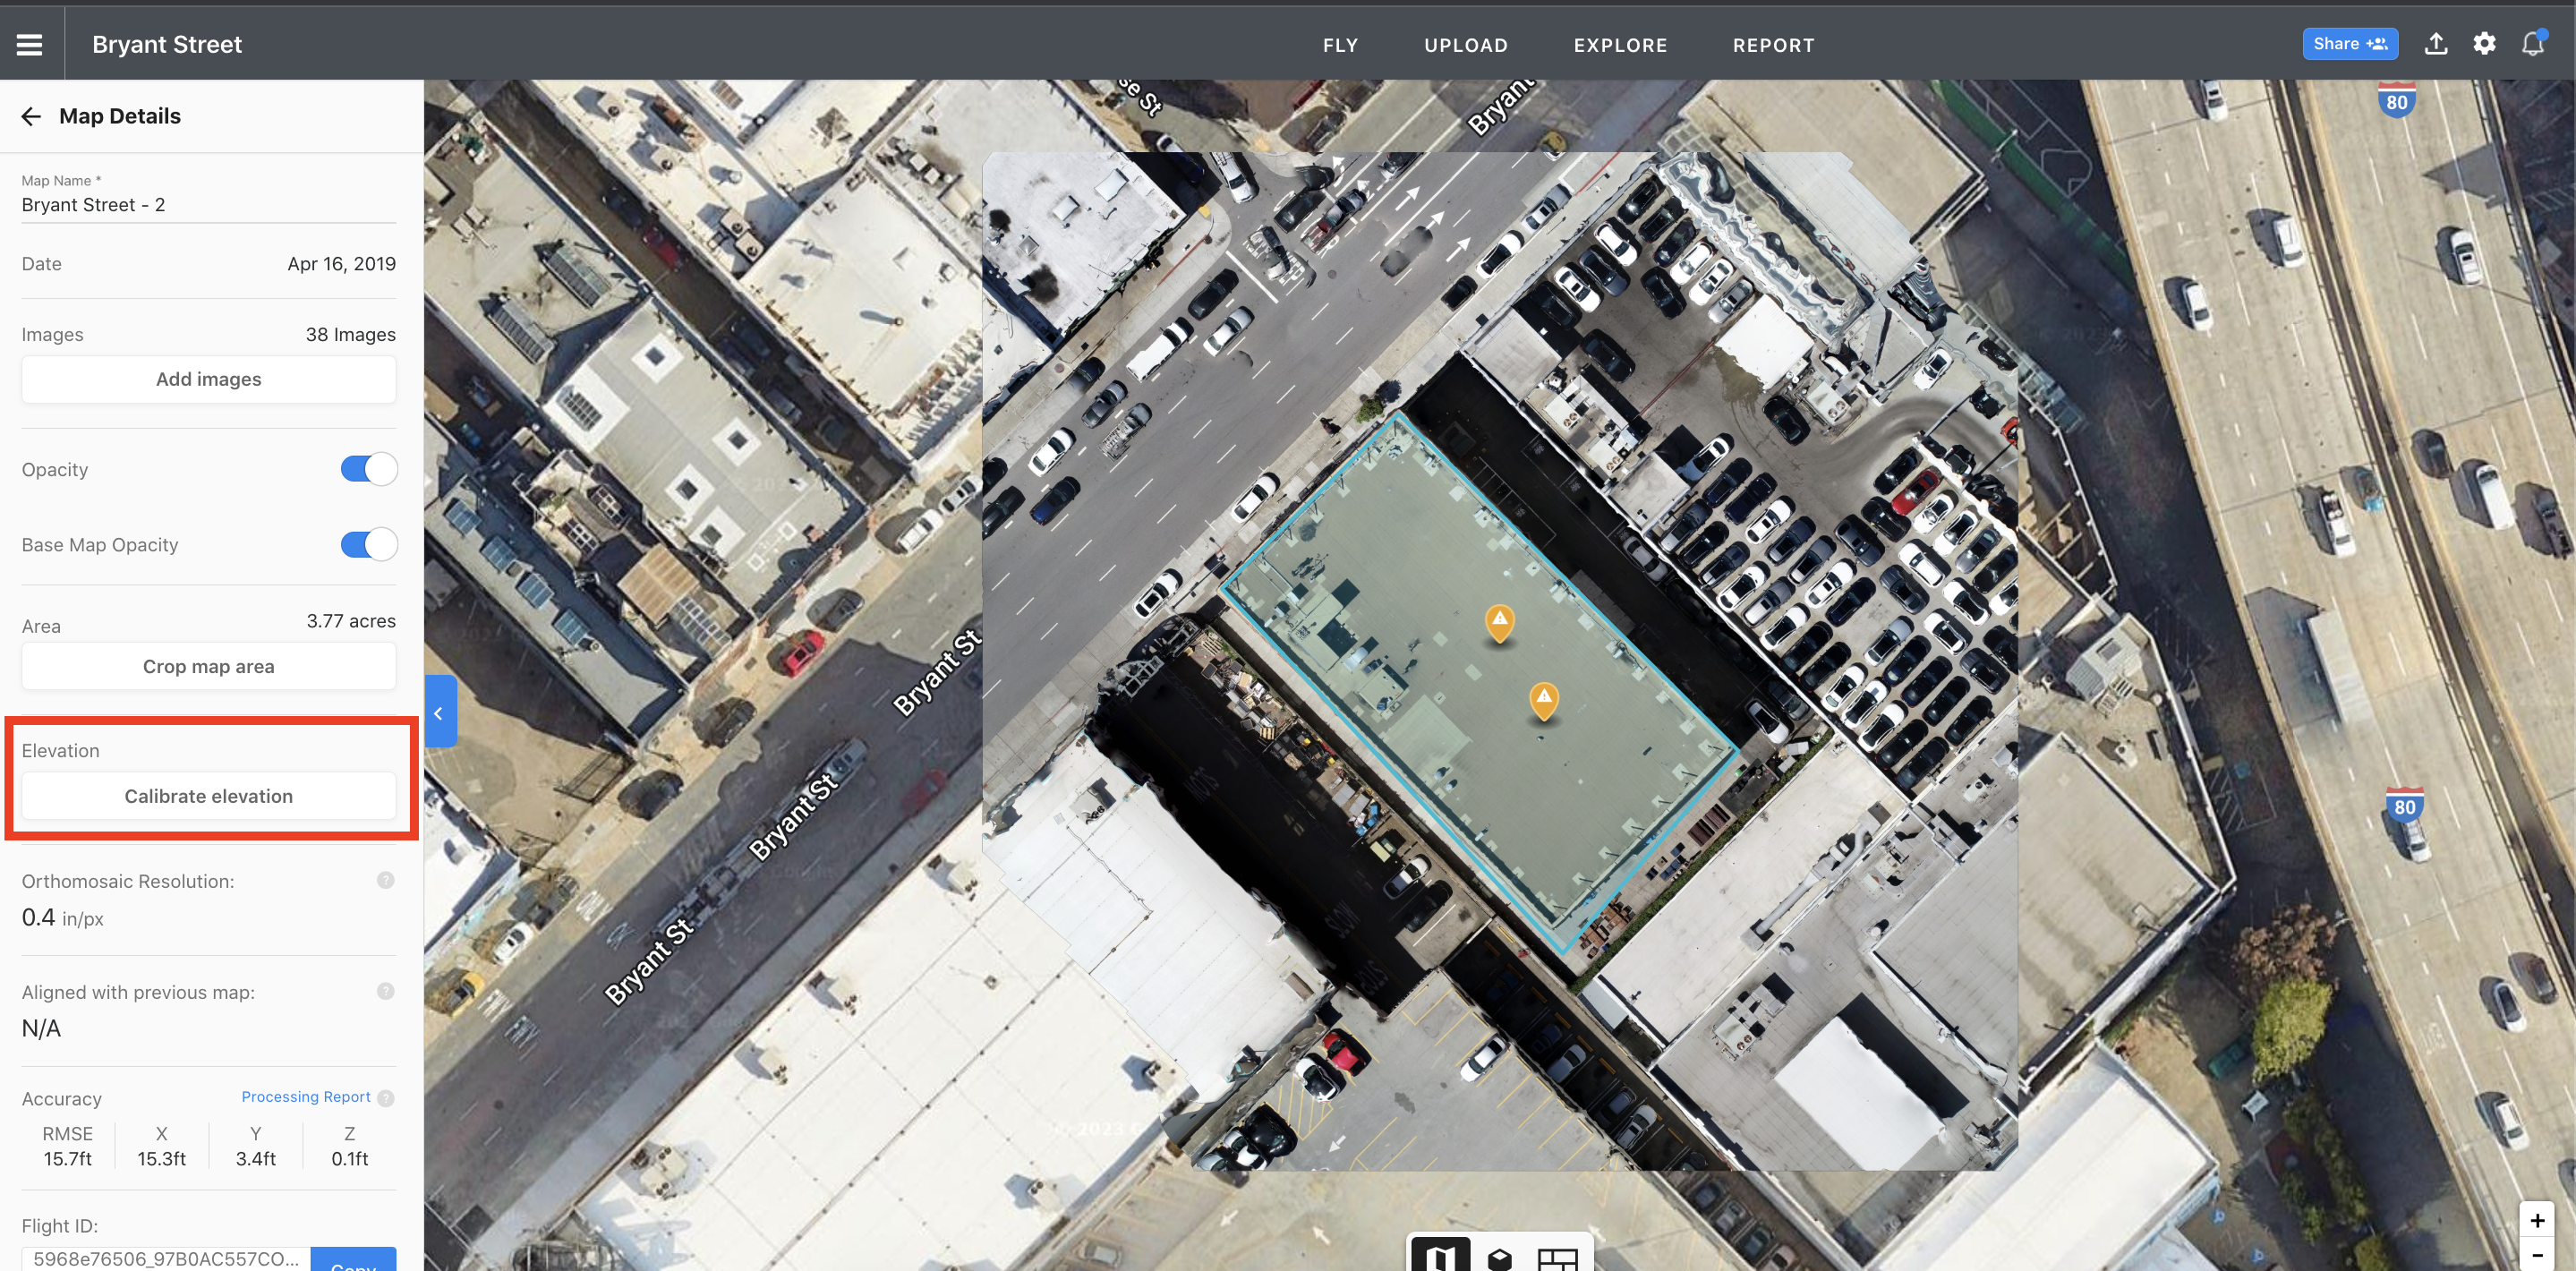Viewport: 2576px width, 1271px height.
Task: Click the lower warning marker on roof
Action: [x=1544, y=700]
